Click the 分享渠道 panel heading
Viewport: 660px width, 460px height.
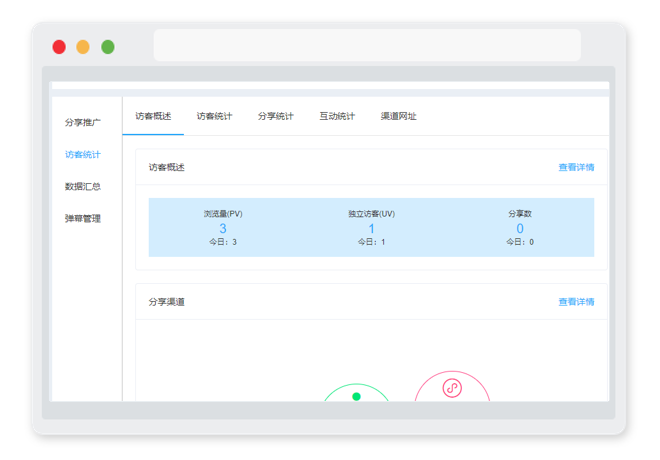coord(167,302)
